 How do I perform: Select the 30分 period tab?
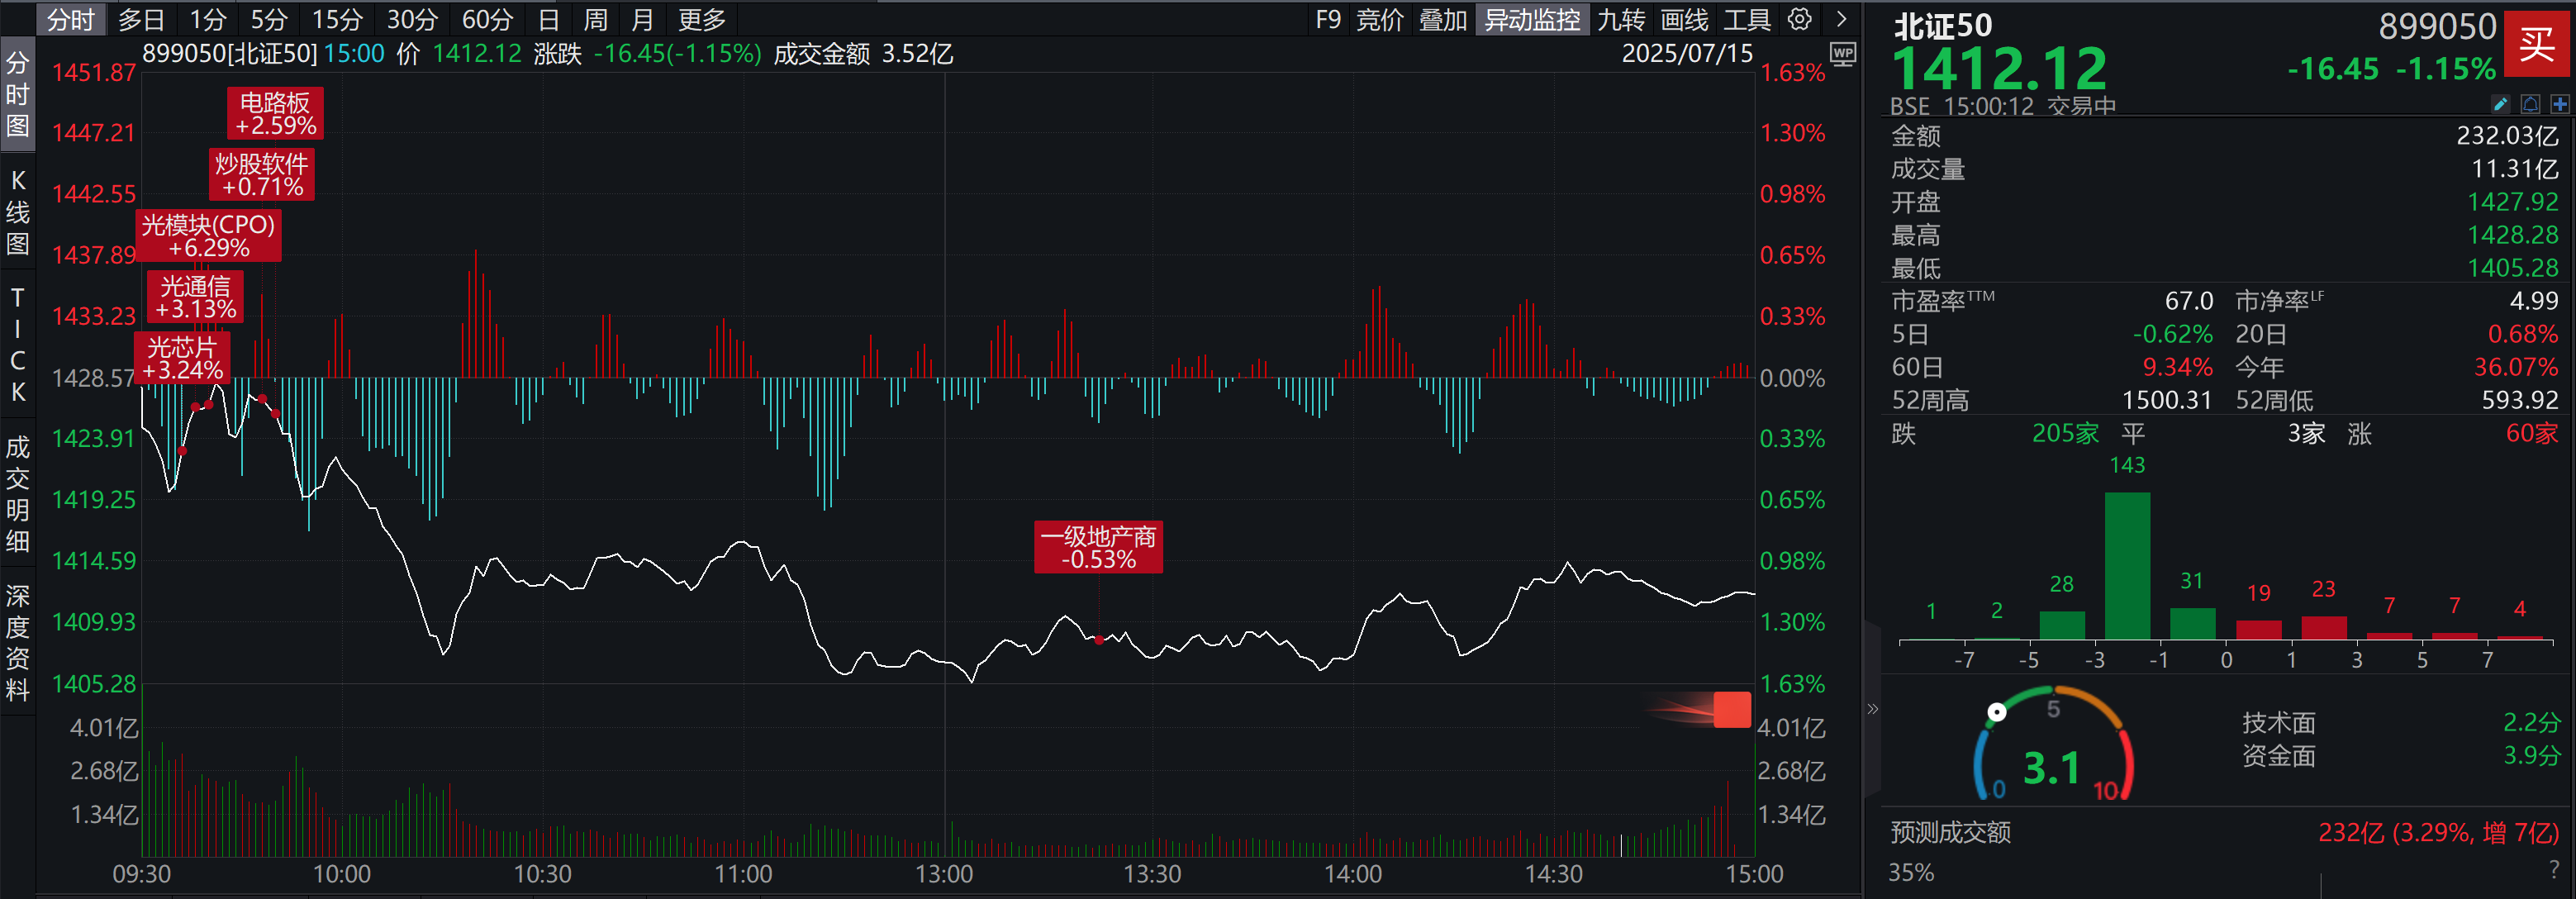pyautogui.click(x=412, y=19)
